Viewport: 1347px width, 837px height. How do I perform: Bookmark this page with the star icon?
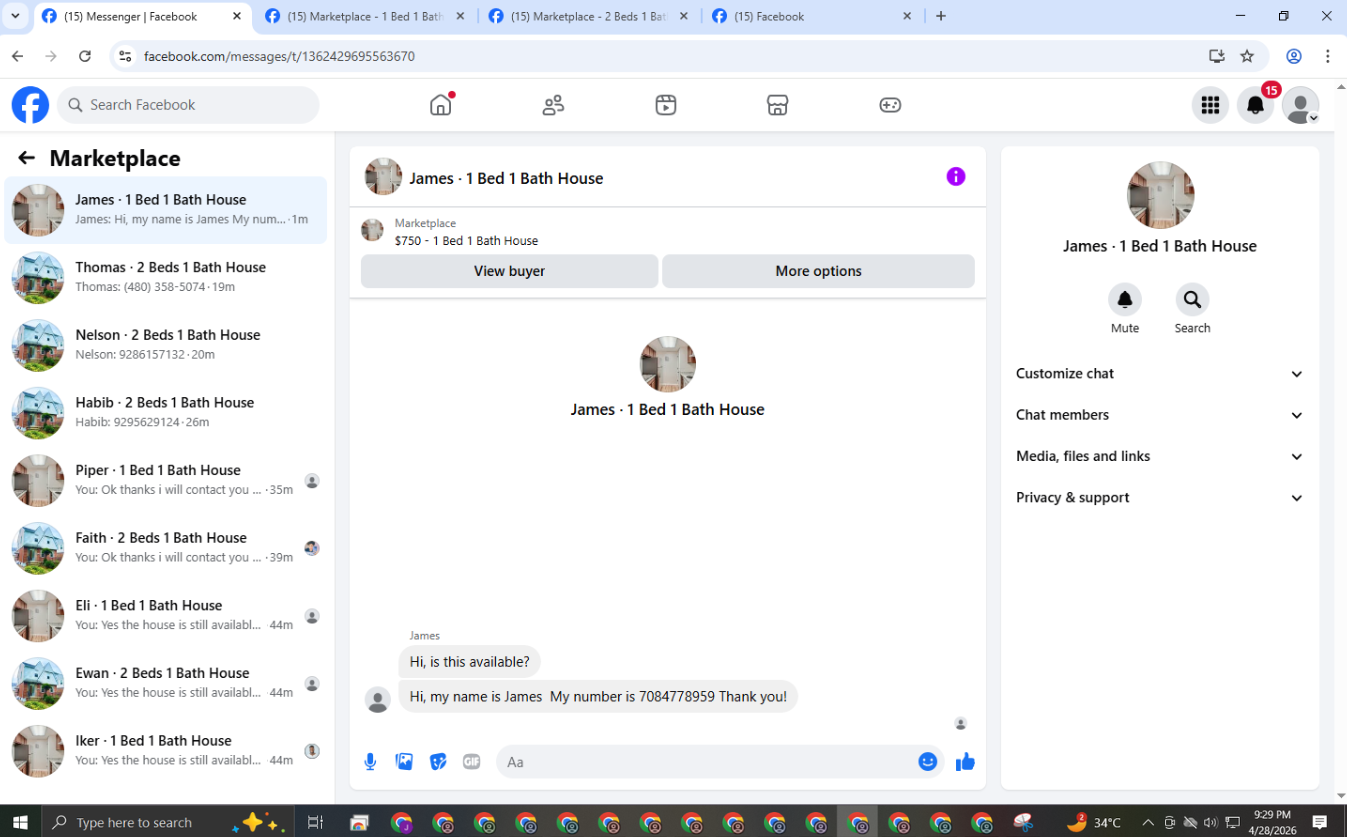click(x=1247, y=56)
